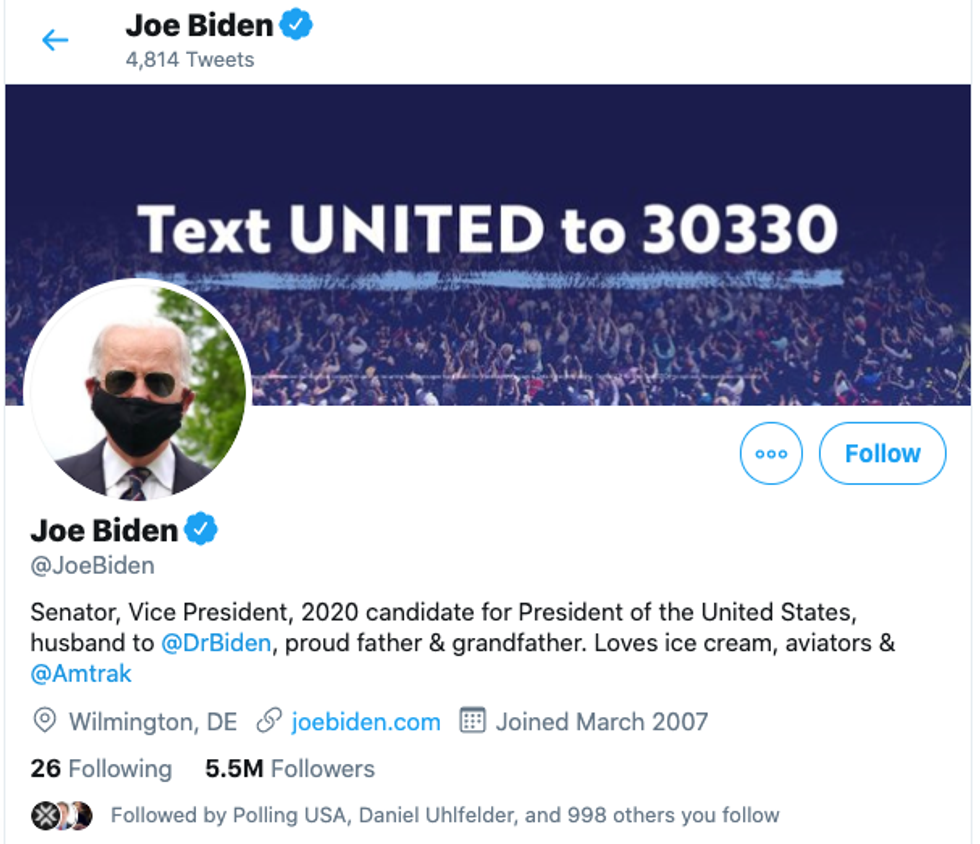Image resolution: width=980 pixels, height=844 pixels.
Task: Click the 'Joined March 2007' text
Action: pyautogui.click(x=602, y=721)
